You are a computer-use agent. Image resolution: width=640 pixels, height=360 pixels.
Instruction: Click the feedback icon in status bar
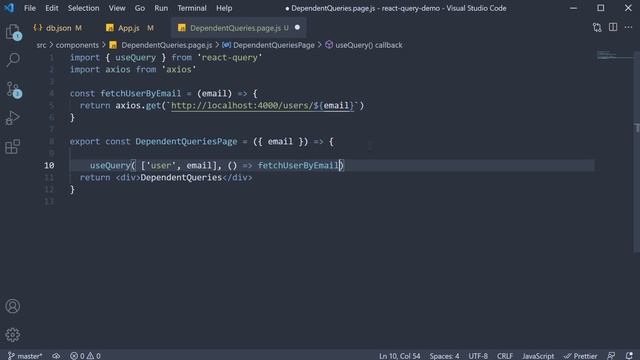[611, 356]
